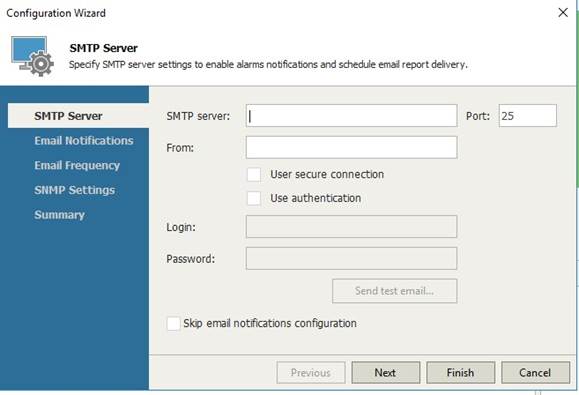The height and width of the screenshot is (395, 579).
Task: Click the Password input field
Action: pos(352,258)
